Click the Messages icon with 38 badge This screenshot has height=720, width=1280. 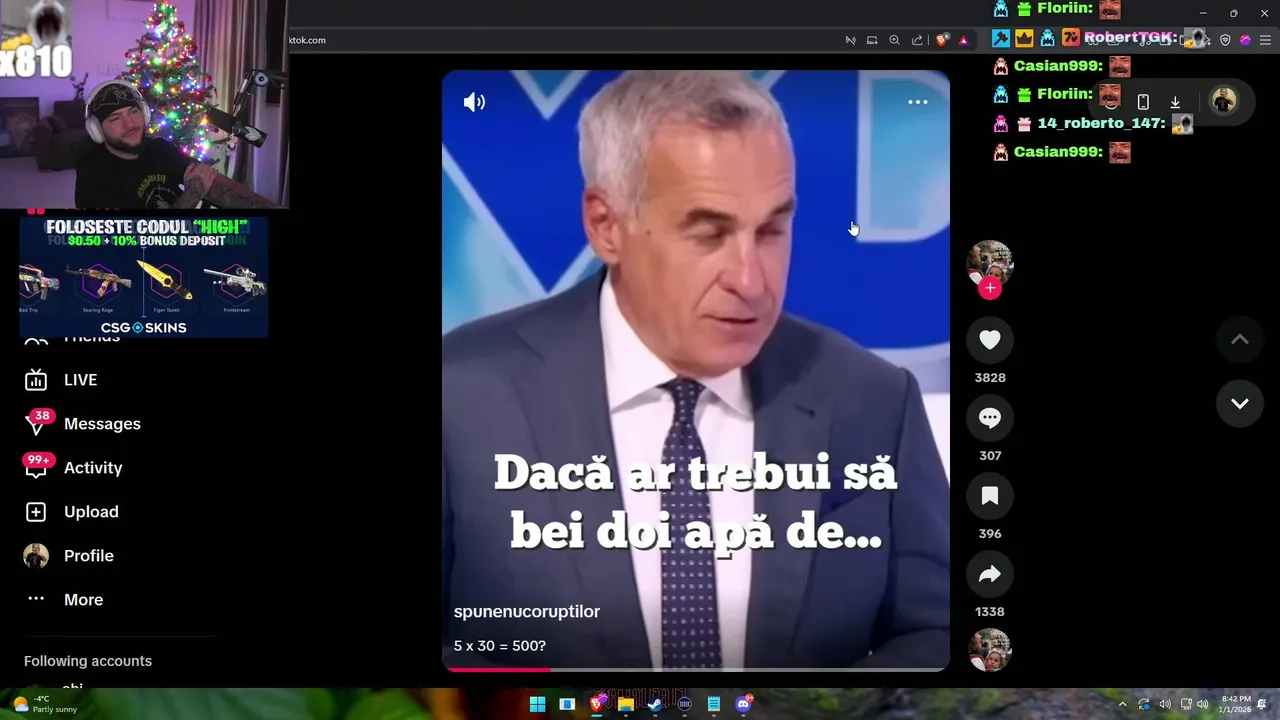click(x=36, y=424)
